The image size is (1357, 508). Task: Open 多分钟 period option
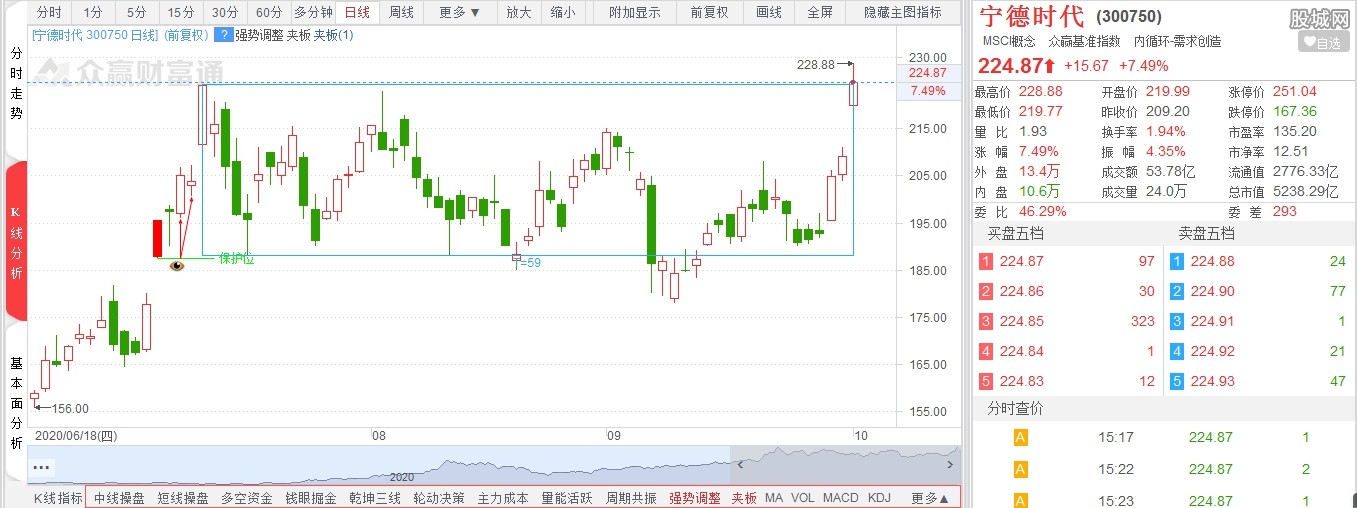click(x=313, y=12)
